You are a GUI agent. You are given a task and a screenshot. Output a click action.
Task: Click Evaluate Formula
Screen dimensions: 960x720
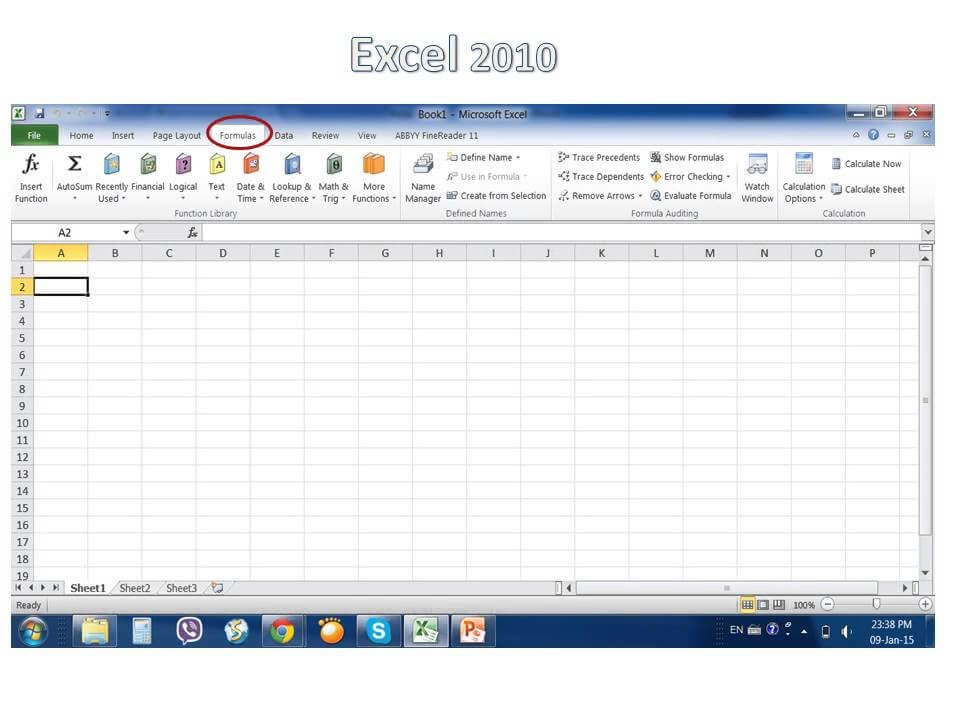691,195
